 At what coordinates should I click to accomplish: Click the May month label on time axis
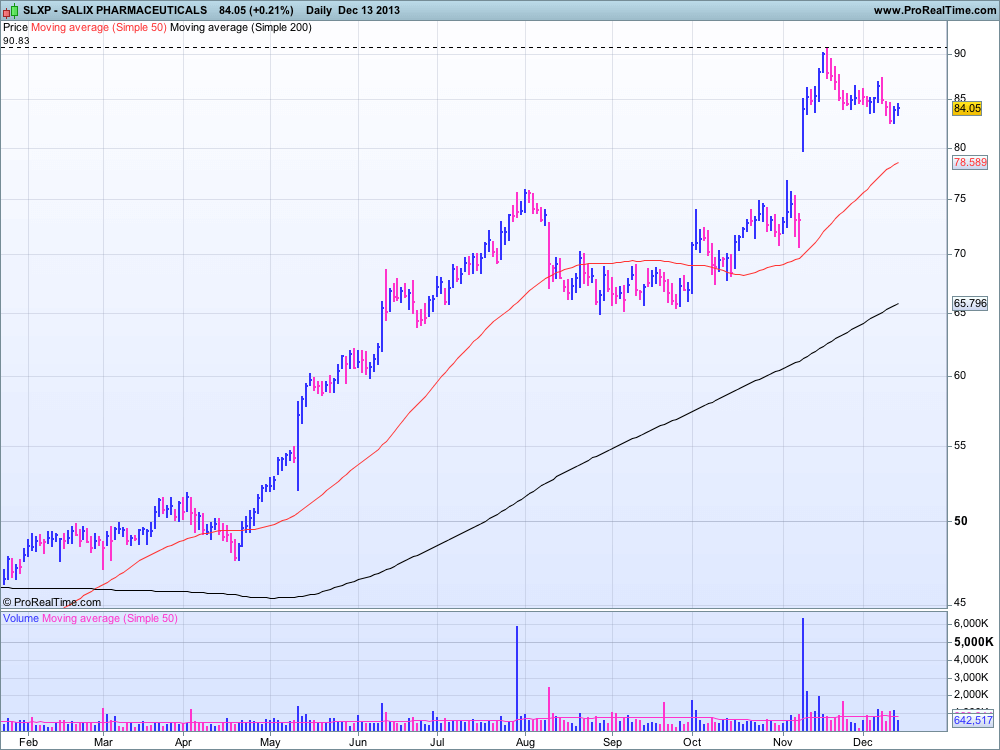[x=270, y=742]
